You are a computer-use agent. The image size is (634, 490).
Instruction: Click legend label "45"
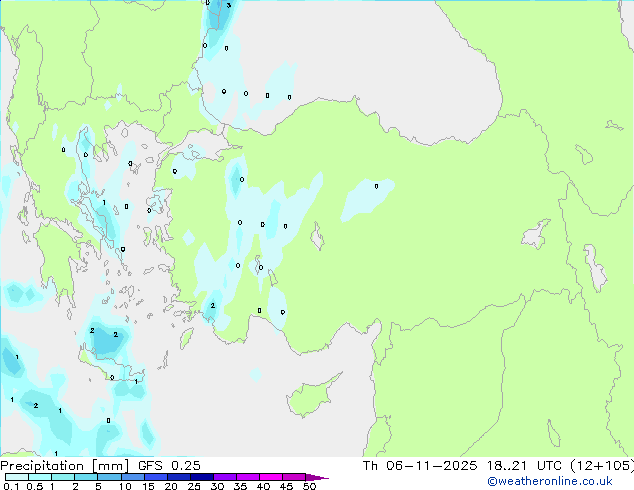[286, 486]
